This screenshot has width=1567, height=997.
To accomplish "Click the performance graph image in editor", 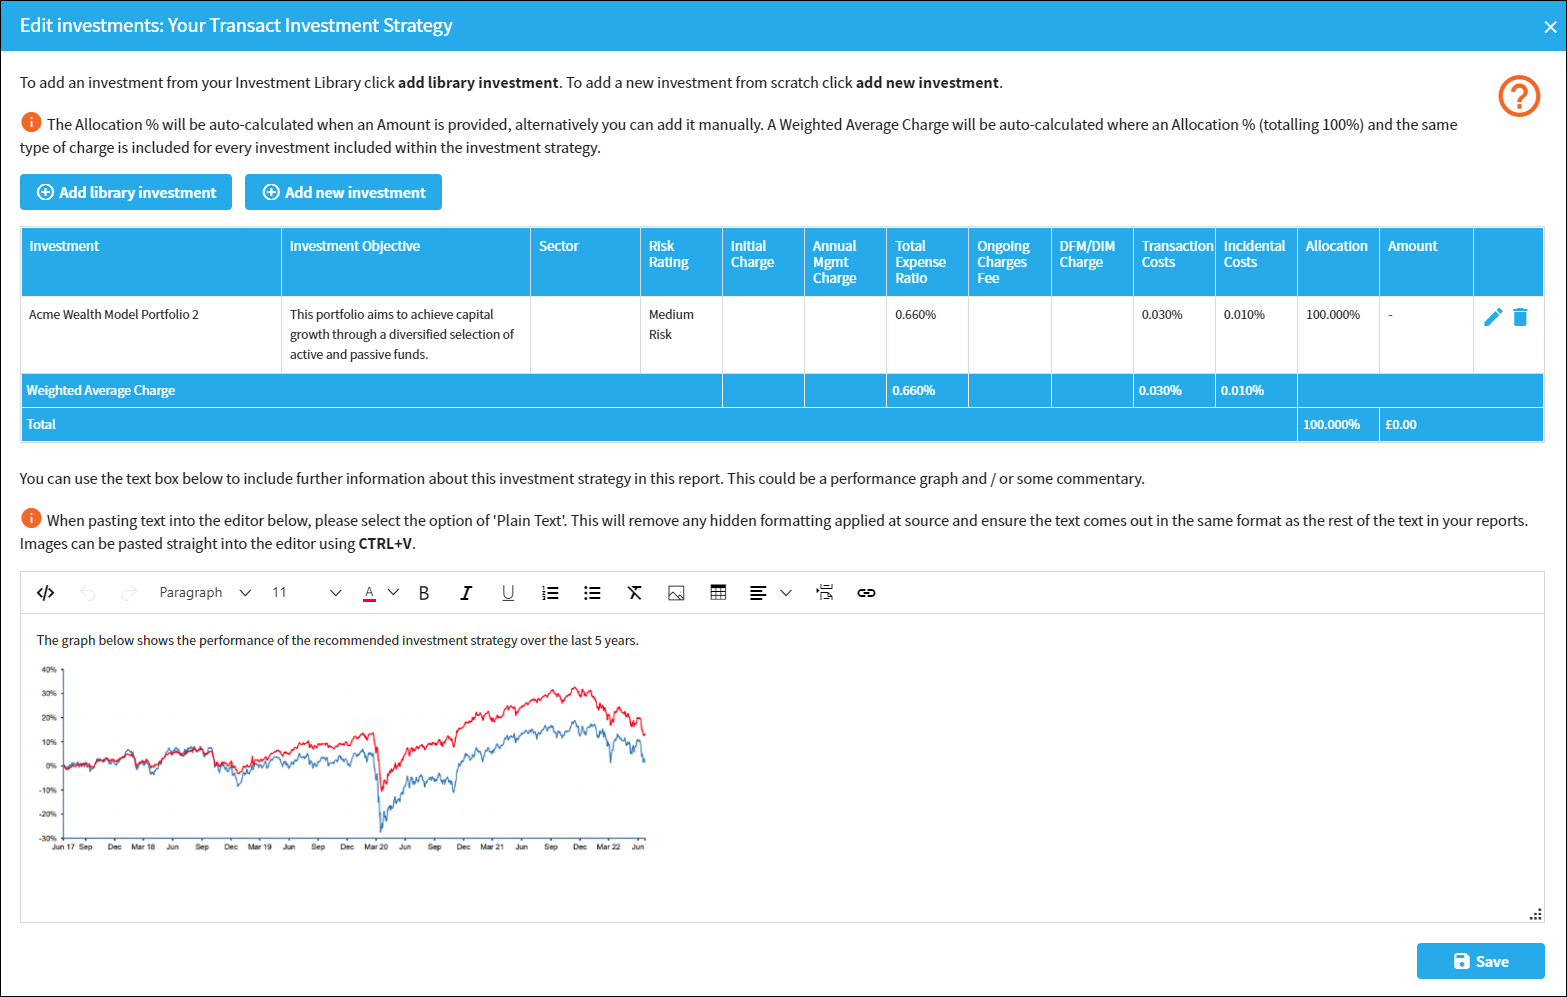I will (x=343, y=758).
